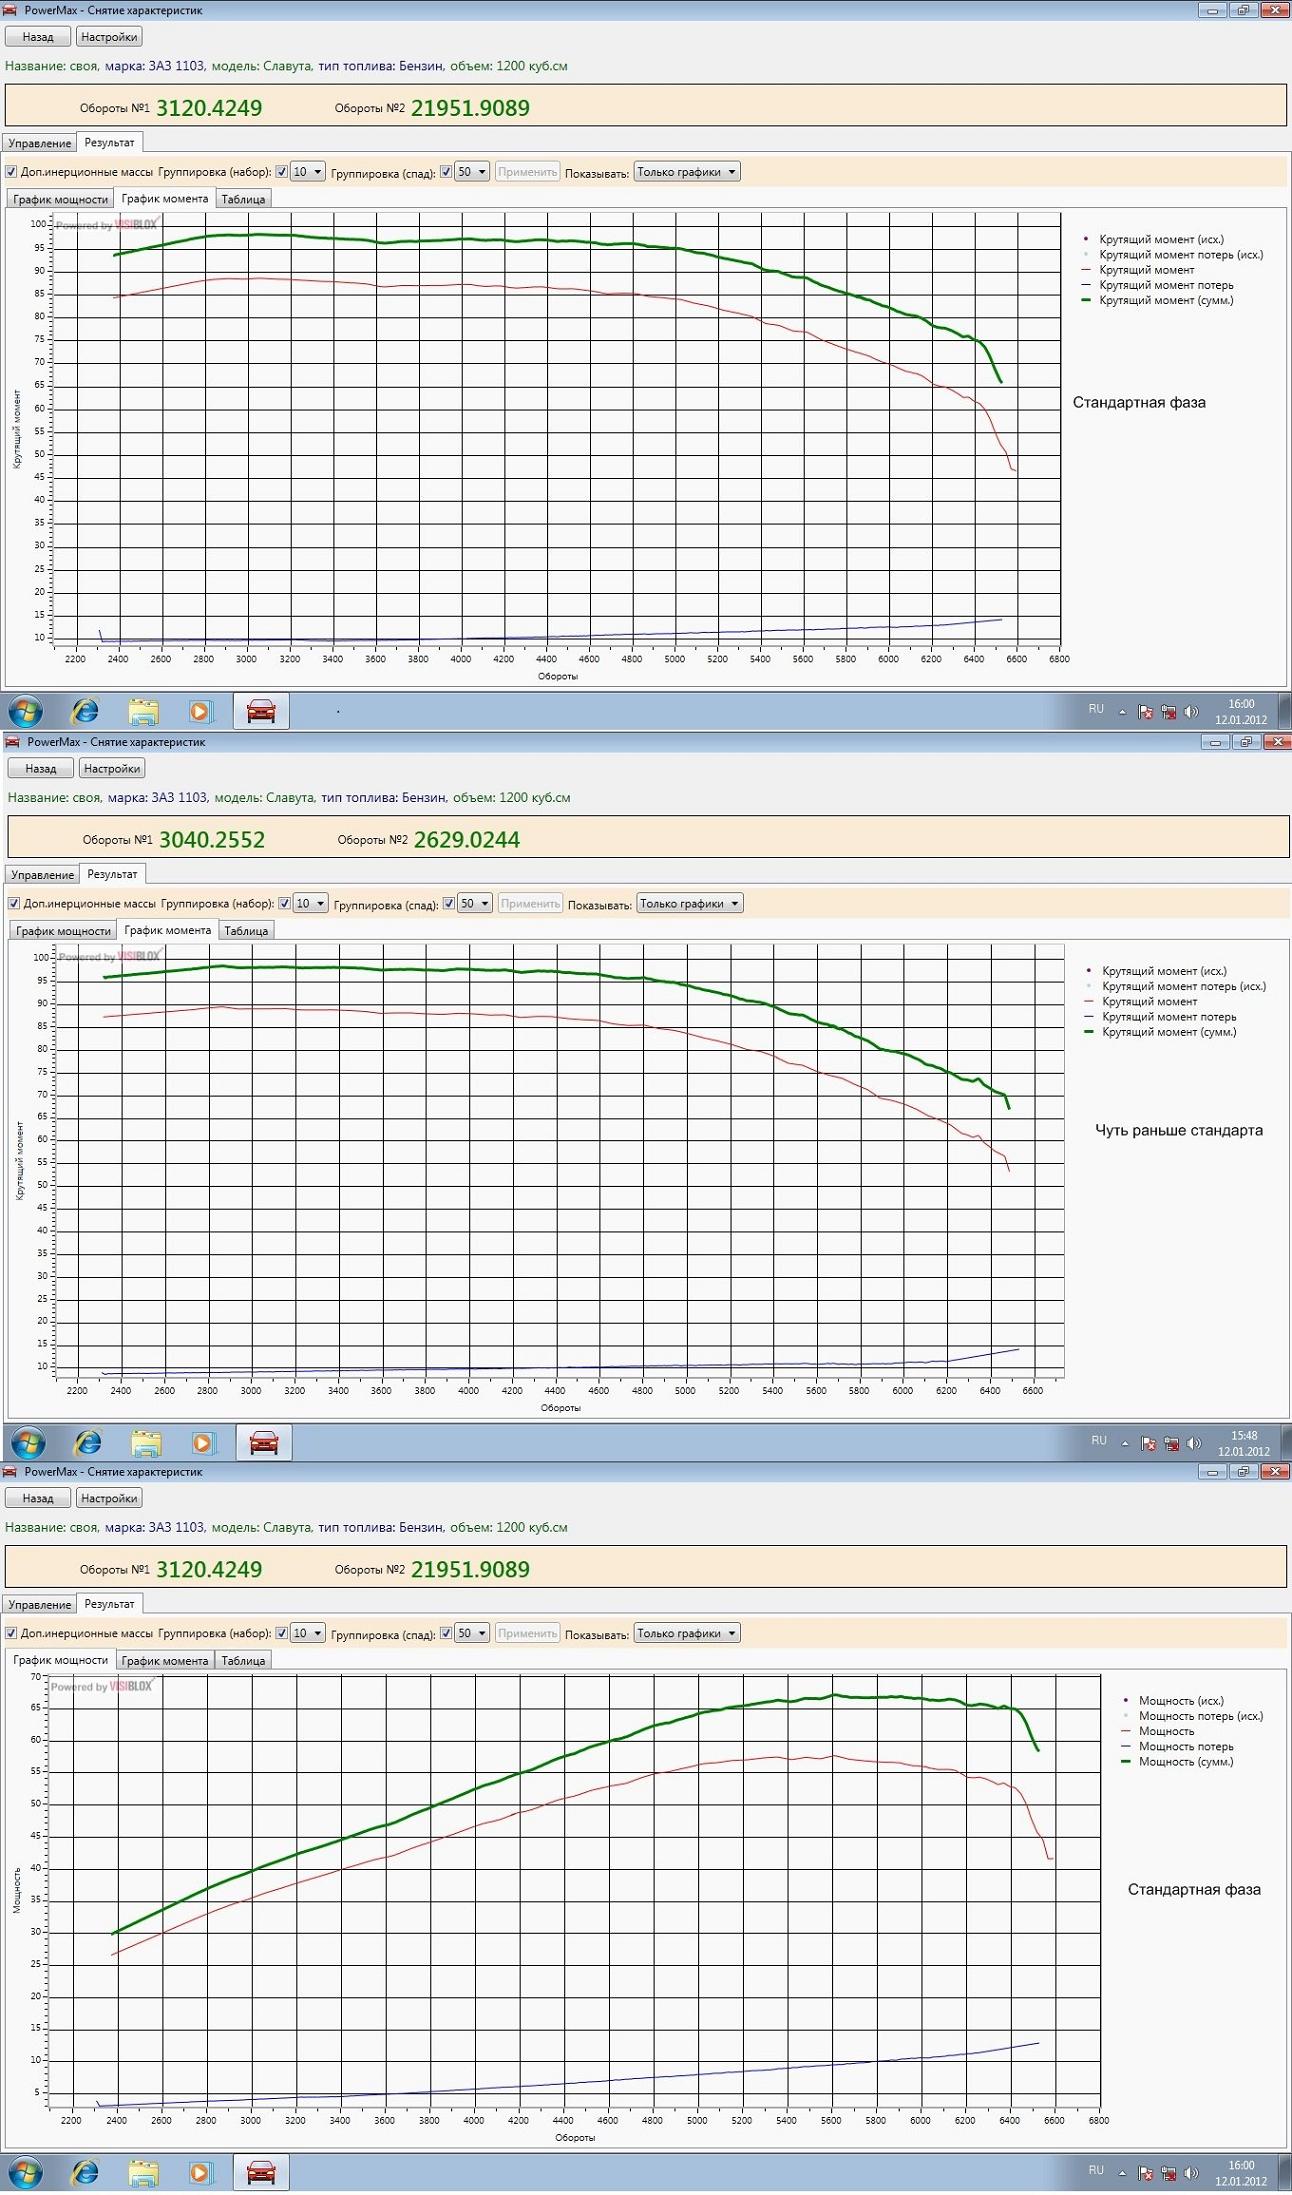Open График мощности tab in the topmost torque window
1292x2195 pixels.
(61, 199)
